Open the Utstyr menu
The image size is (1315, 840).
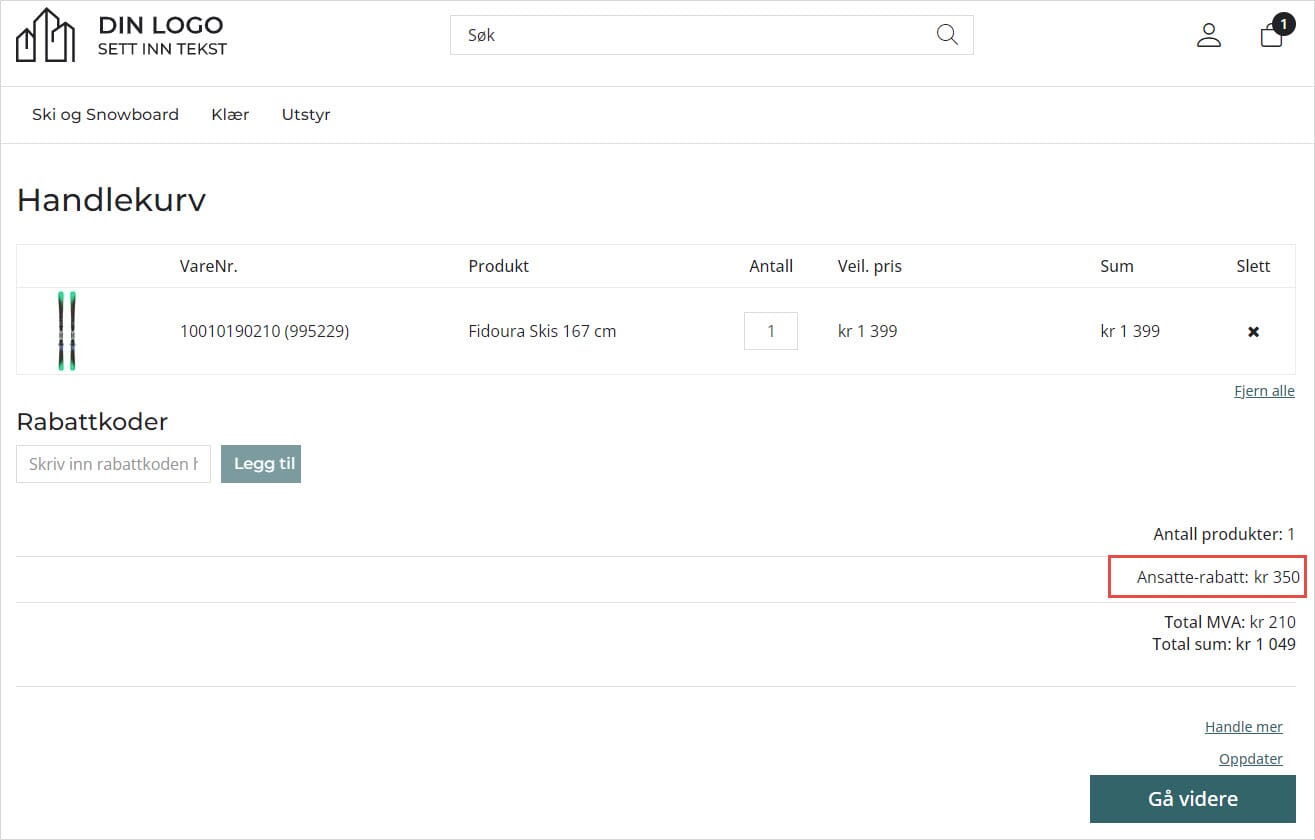[x=306, y=114]
